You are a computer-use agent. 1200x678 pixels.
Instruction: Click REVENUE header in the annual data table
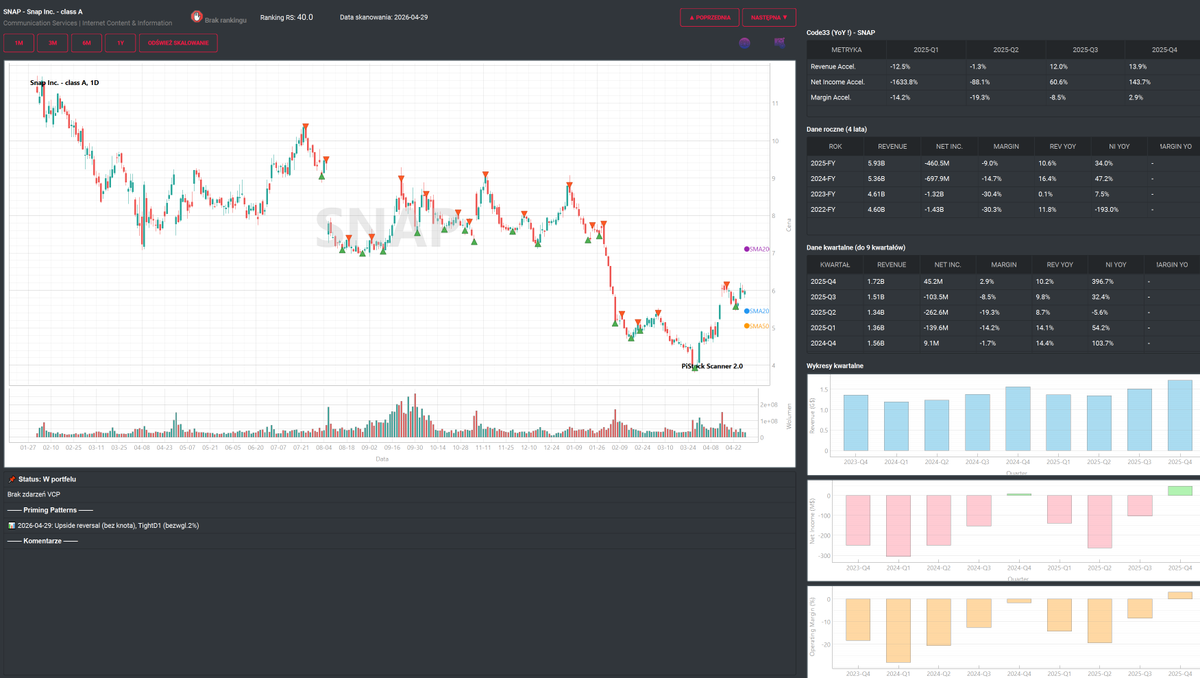coord(892,146)
